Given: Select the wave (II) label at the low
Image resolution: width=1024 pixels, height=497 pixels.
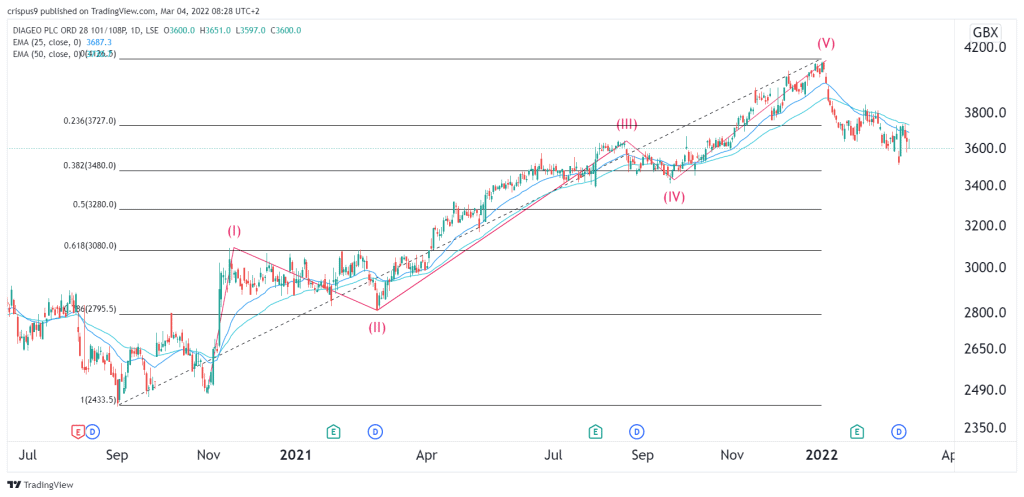Looking at the screenshot, I should tap(376, 328).
